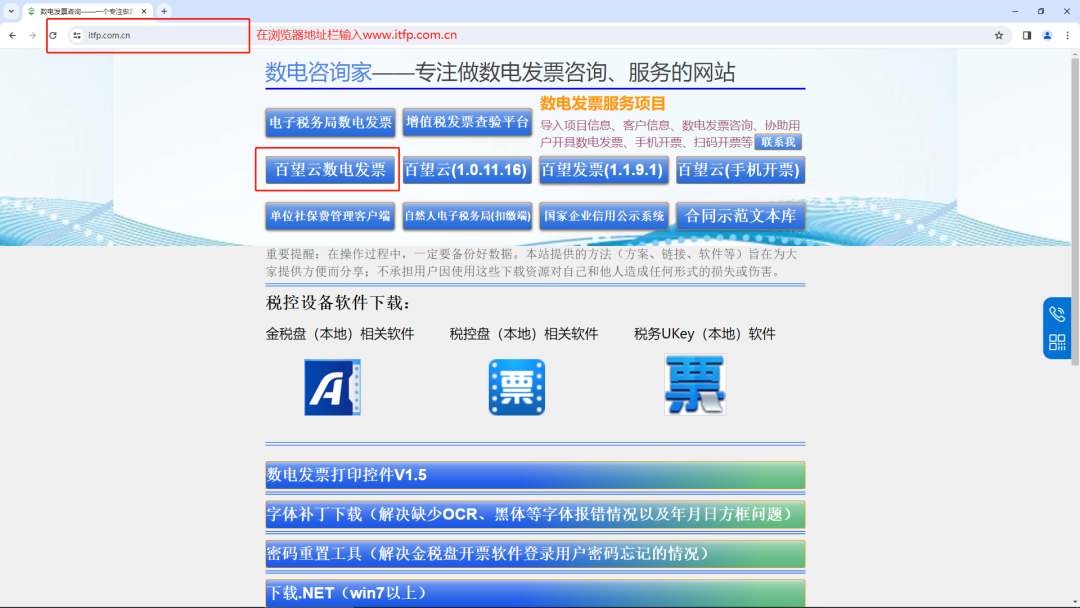The width and height of the screenshot is (1080, 608).
Task: Open 电子税务局数电发票 button
Action: [x=331, y=123]
